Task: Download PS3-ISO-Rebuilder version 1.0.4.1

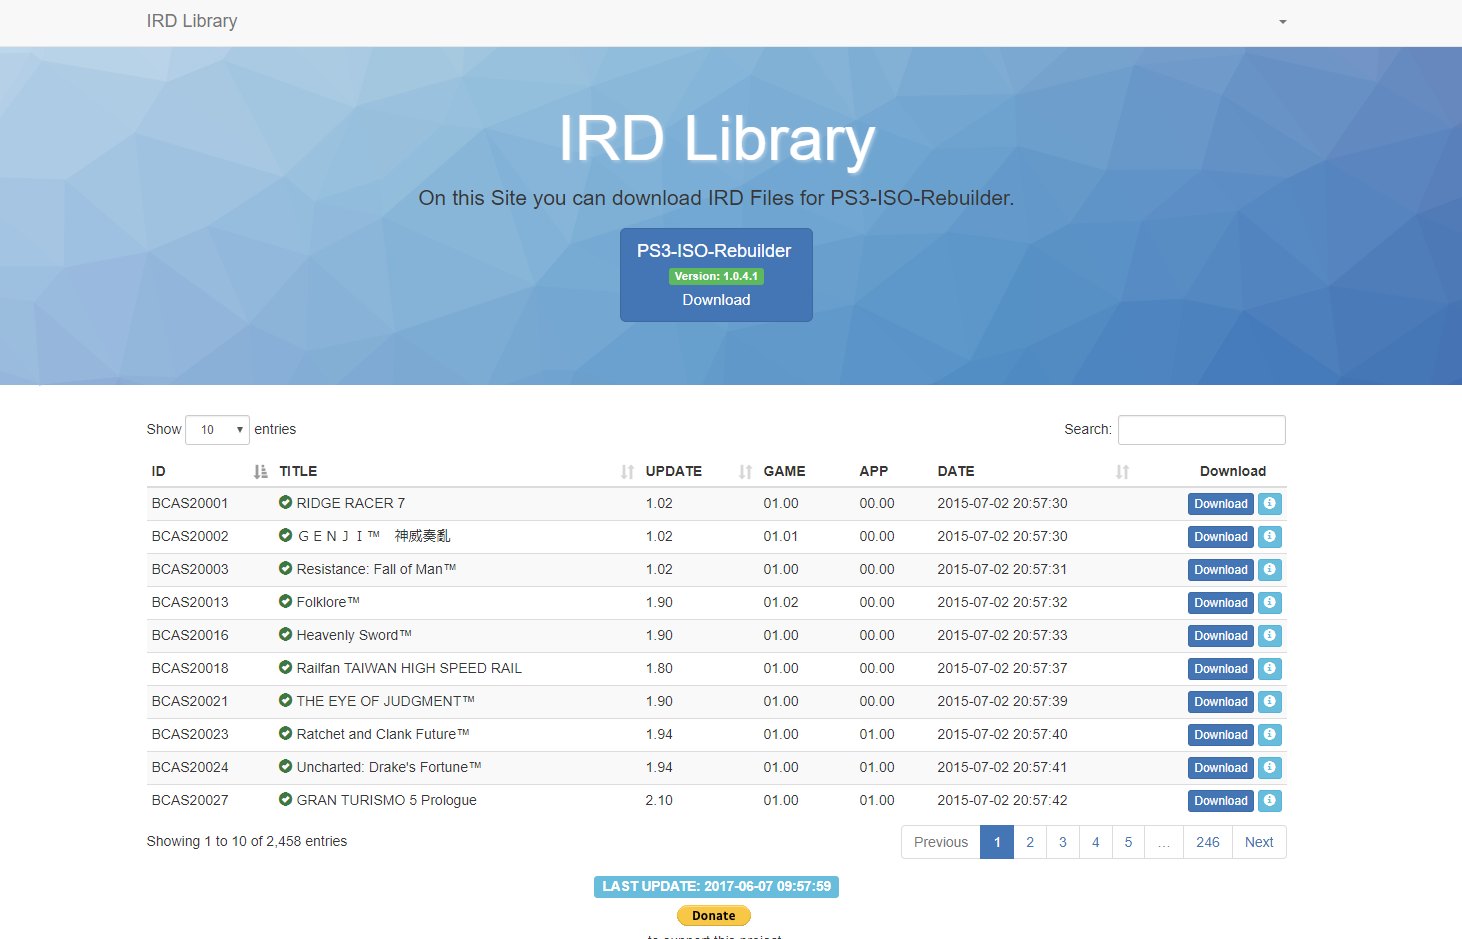Action: coord(716,275)
